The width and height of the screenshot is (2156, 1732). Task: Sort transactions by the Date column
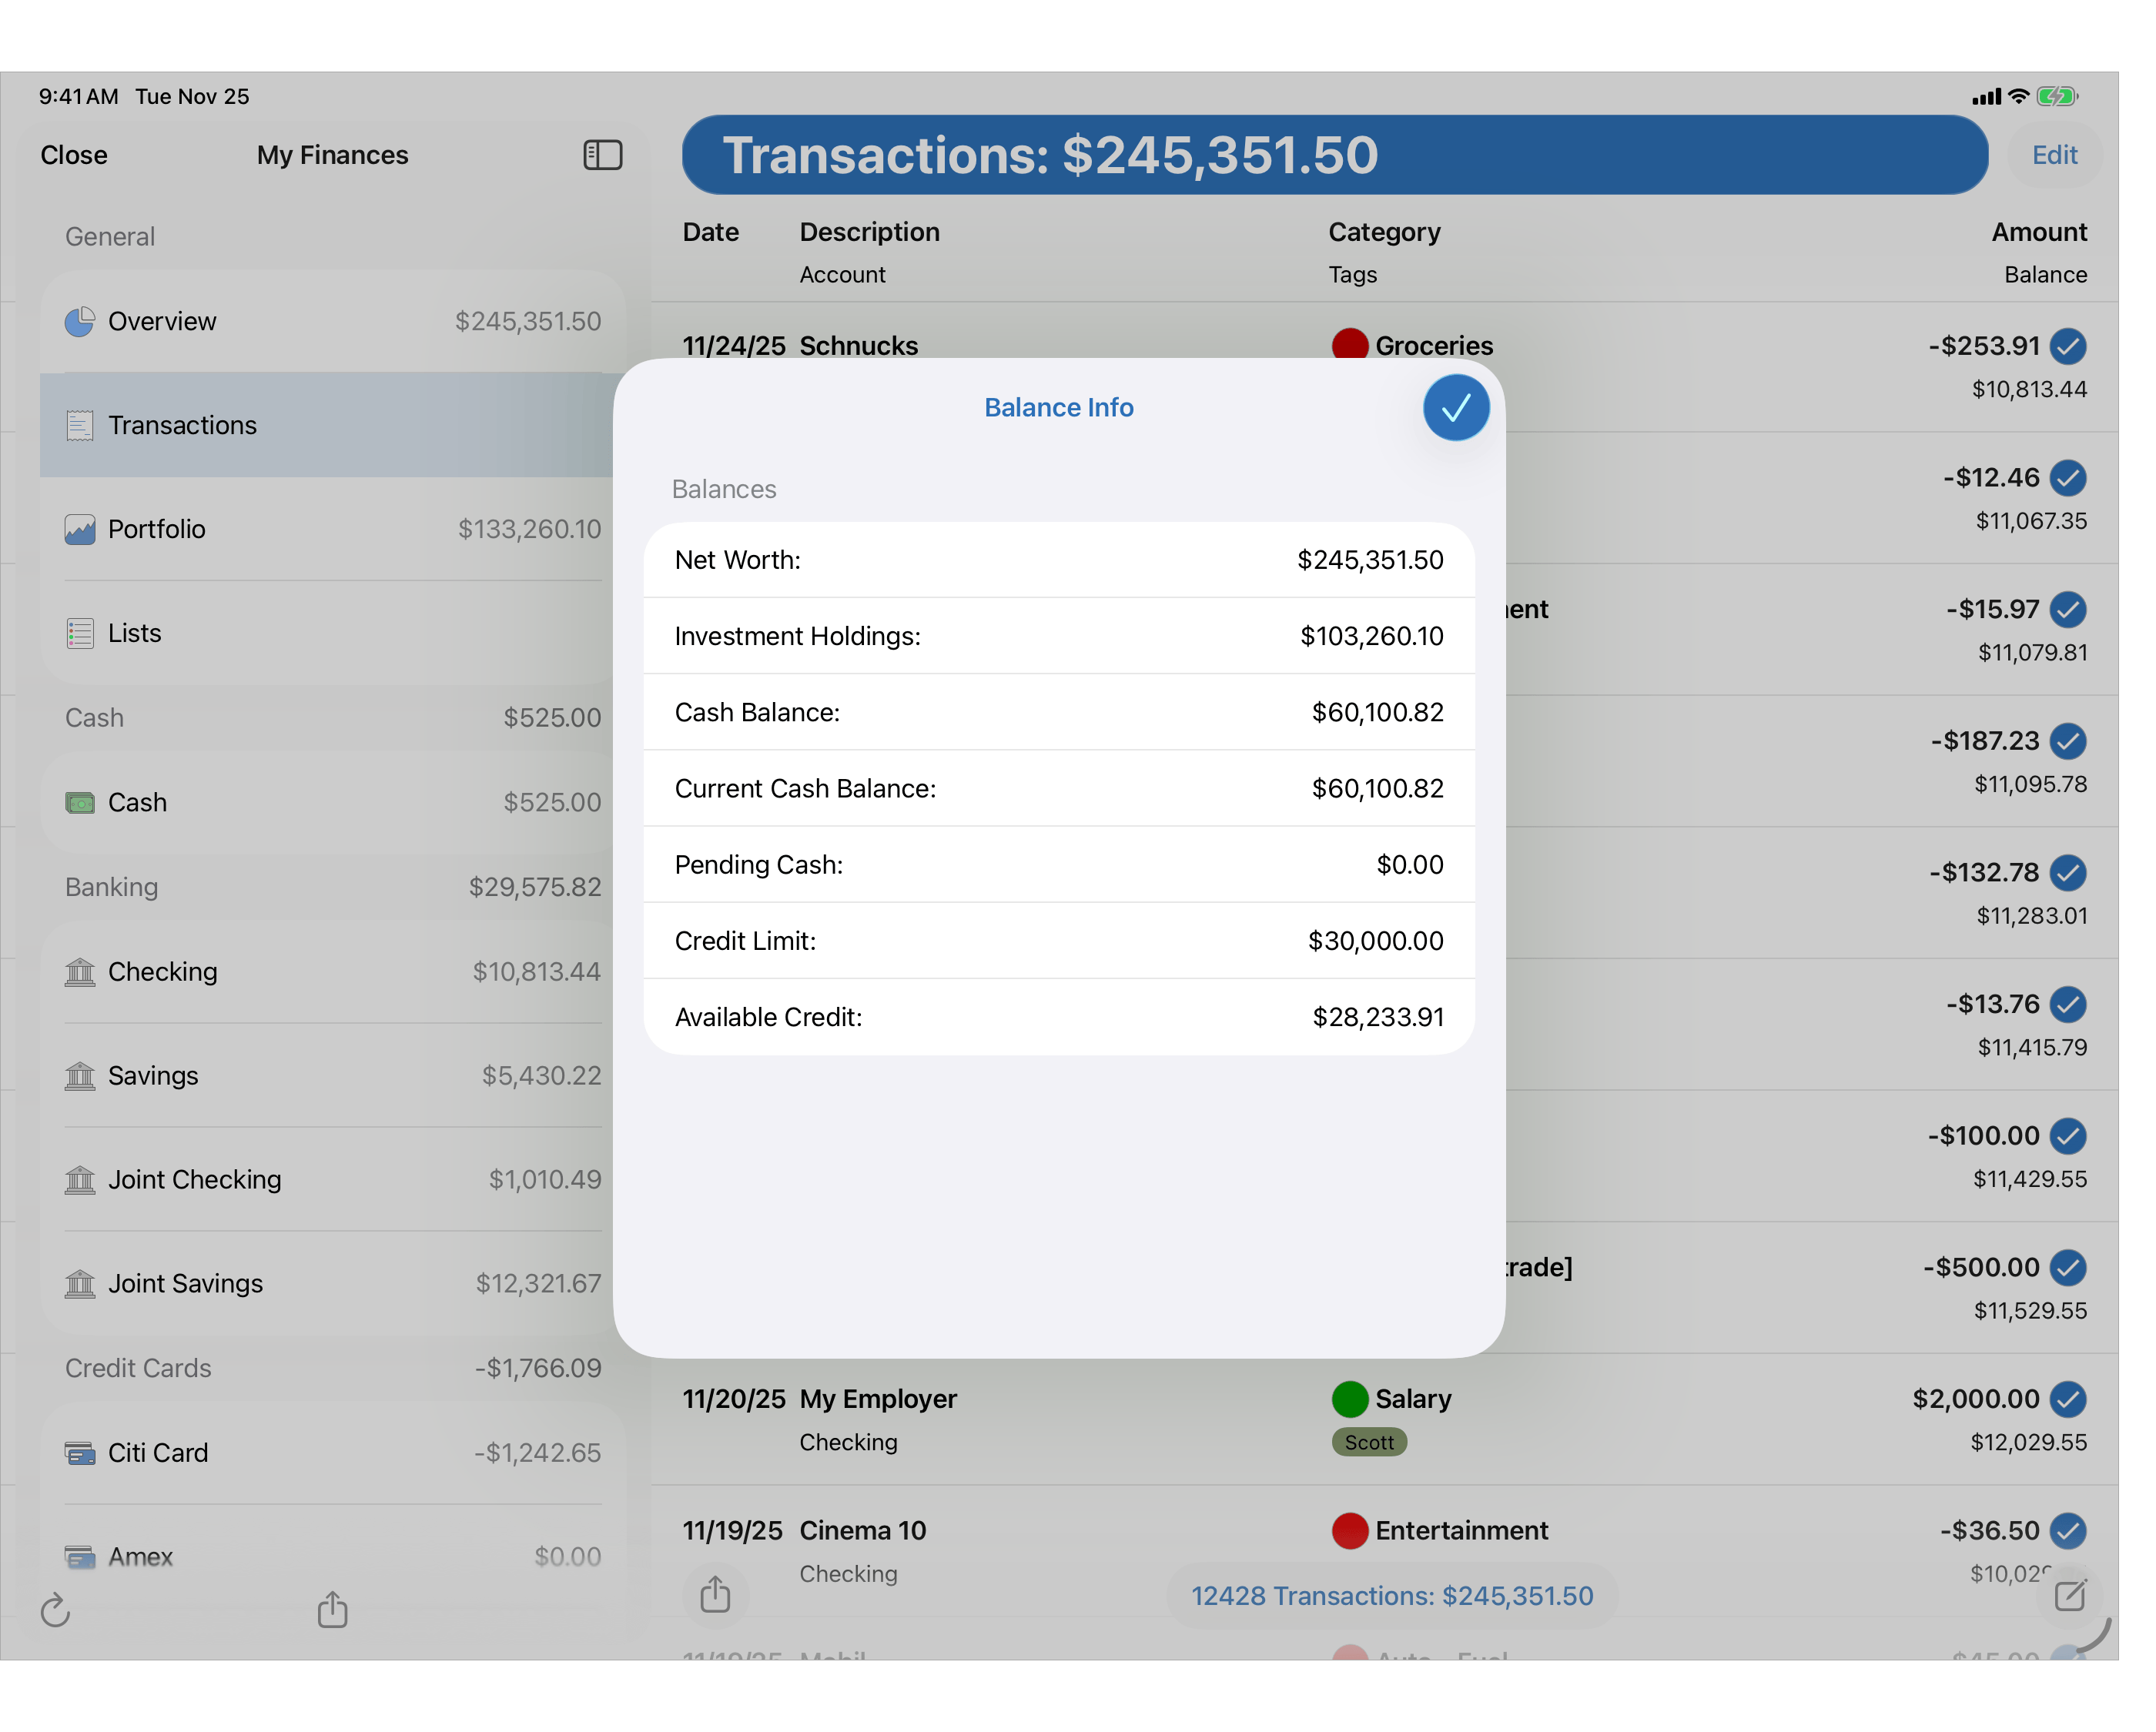(x=710, y=231)
